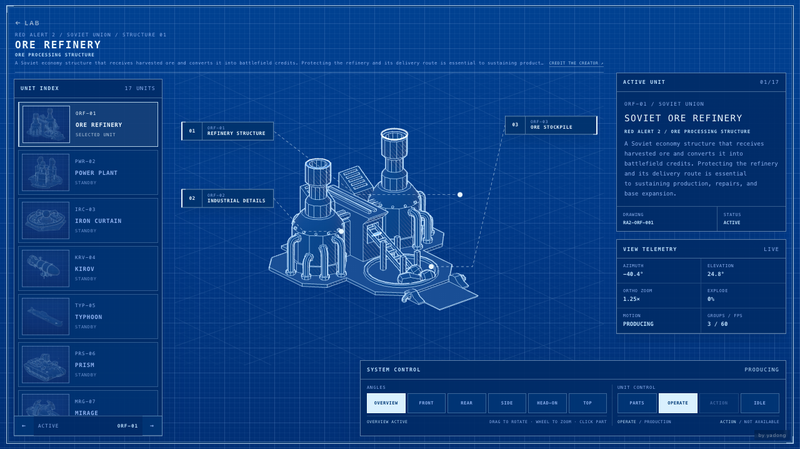Switch to Side angle

point(507,403)
